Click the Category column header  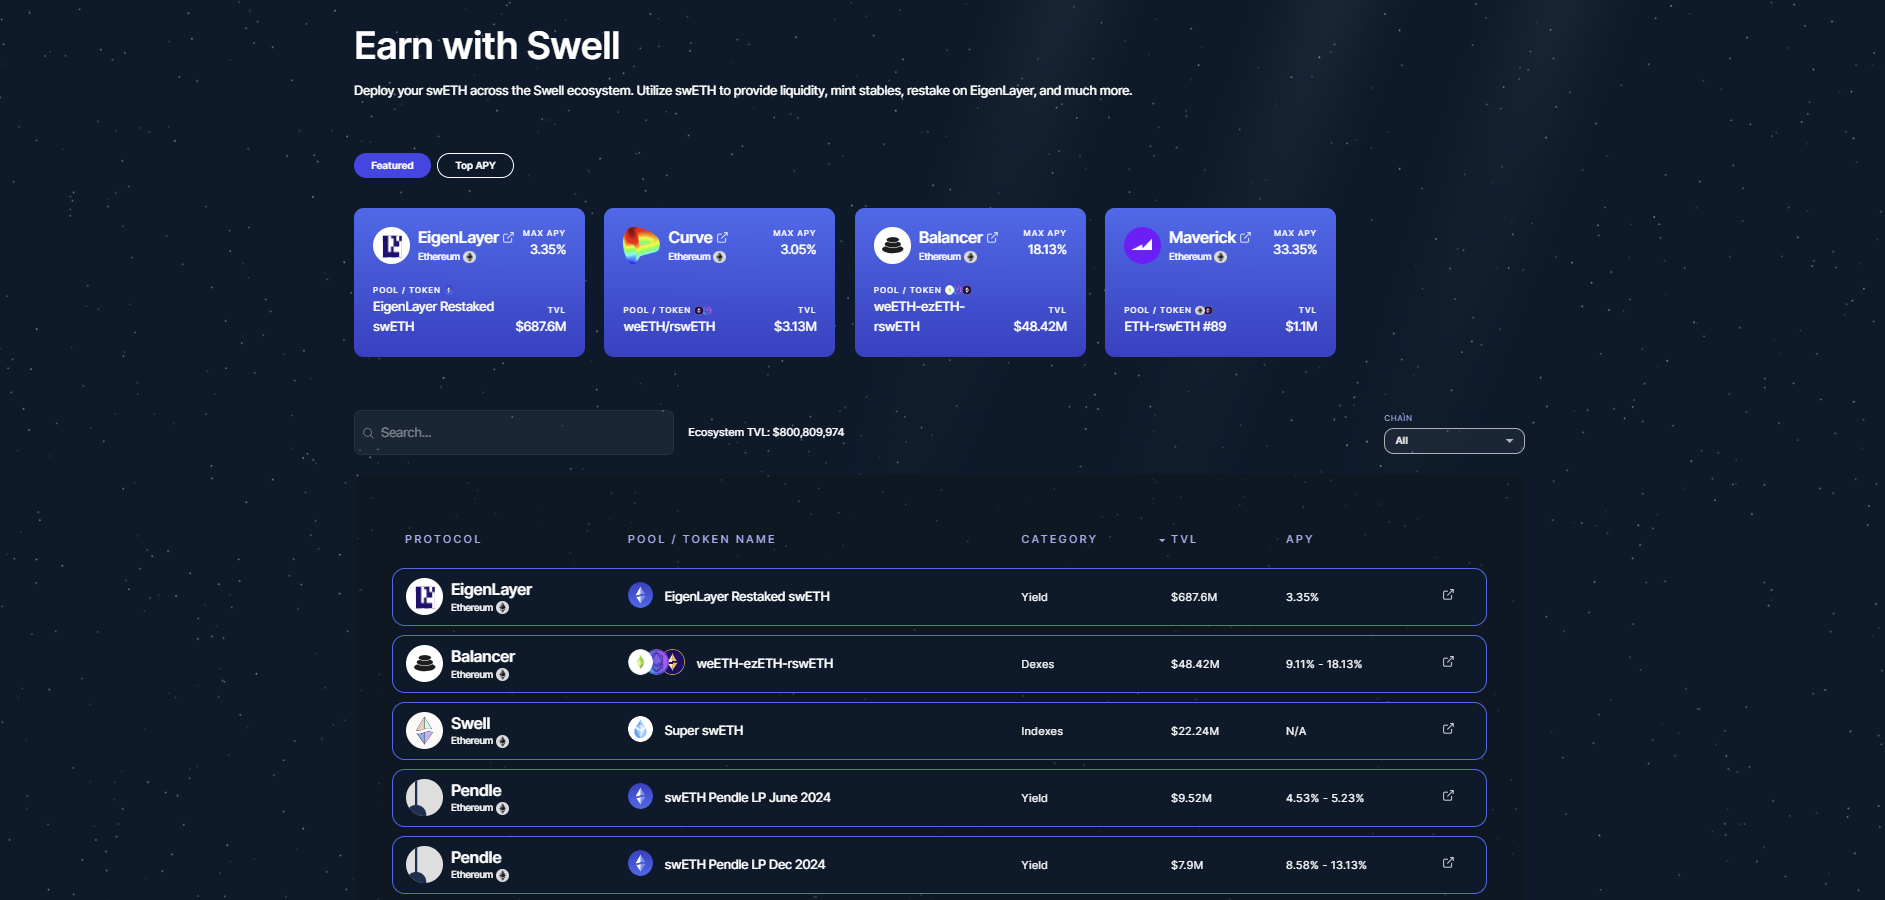coord(1058,539)
